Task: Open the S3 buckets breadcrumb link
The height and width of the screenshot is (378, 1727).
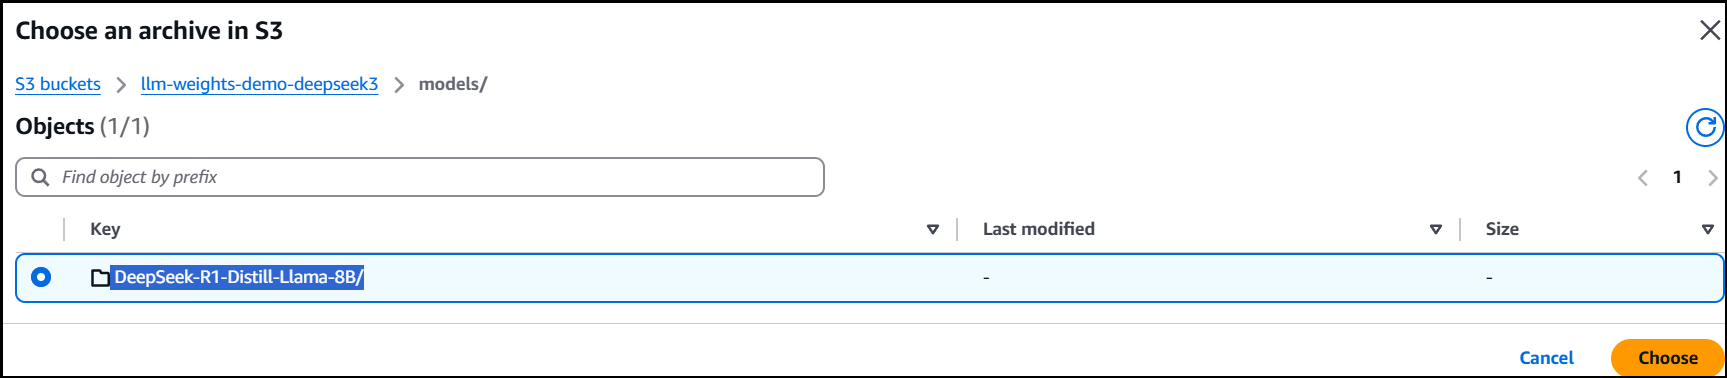Action: tap(58, 84)
